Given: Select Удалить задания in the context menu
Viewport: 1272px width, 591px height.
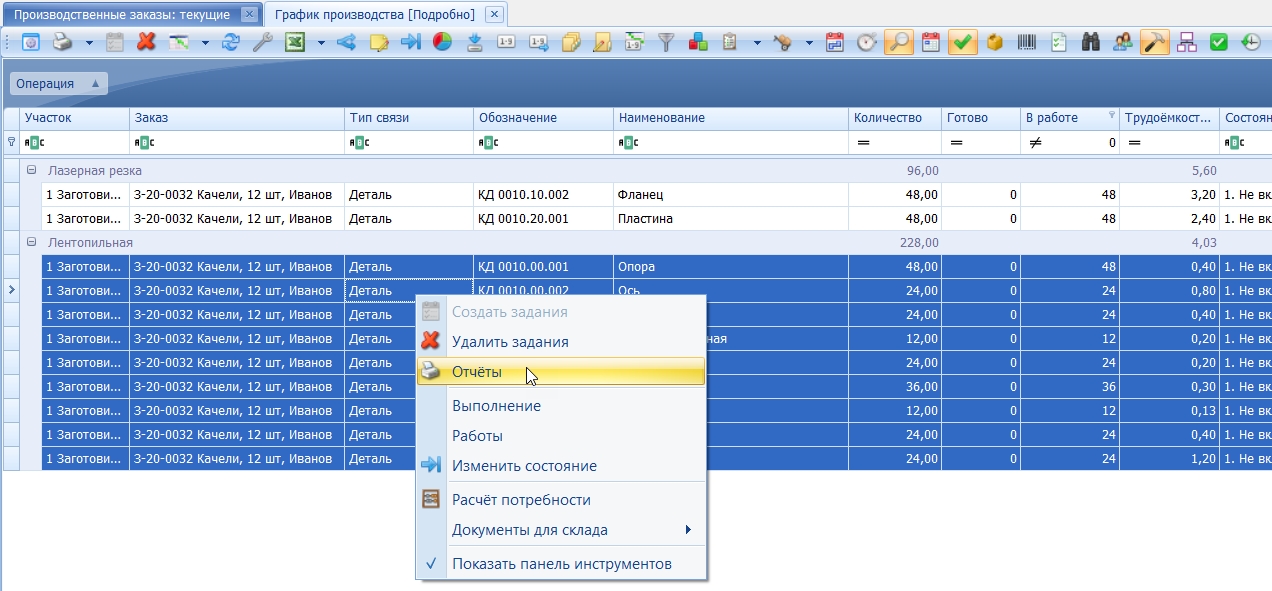Looking at the screenshot, I should 561,342.
